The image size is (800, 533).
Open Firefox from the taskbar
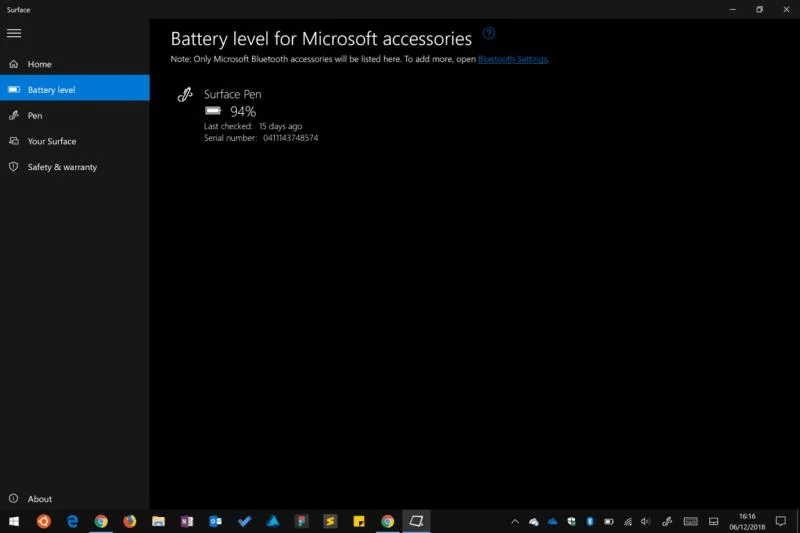tap(130, 521)
